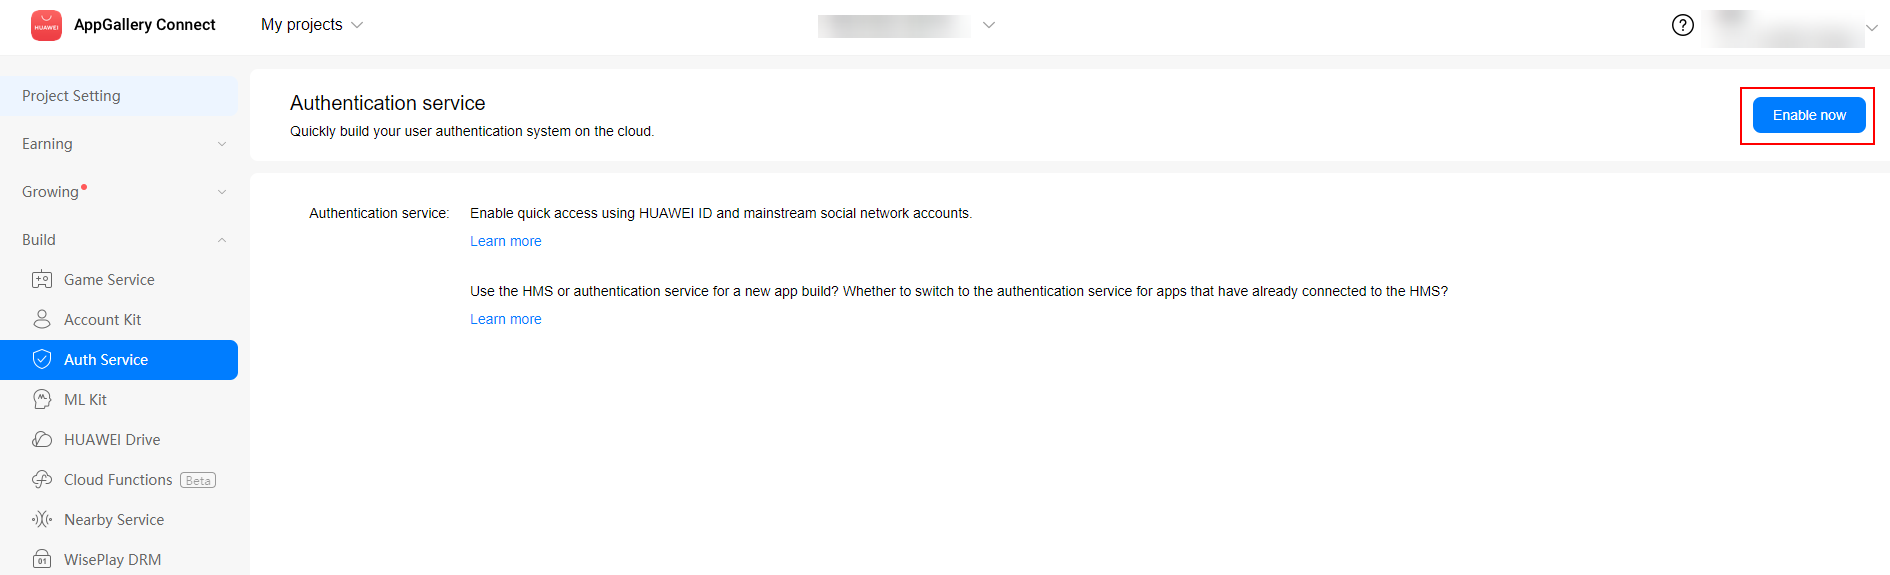Open the Growing menu label
The image size is (1890, 575).
coord(50,192)
